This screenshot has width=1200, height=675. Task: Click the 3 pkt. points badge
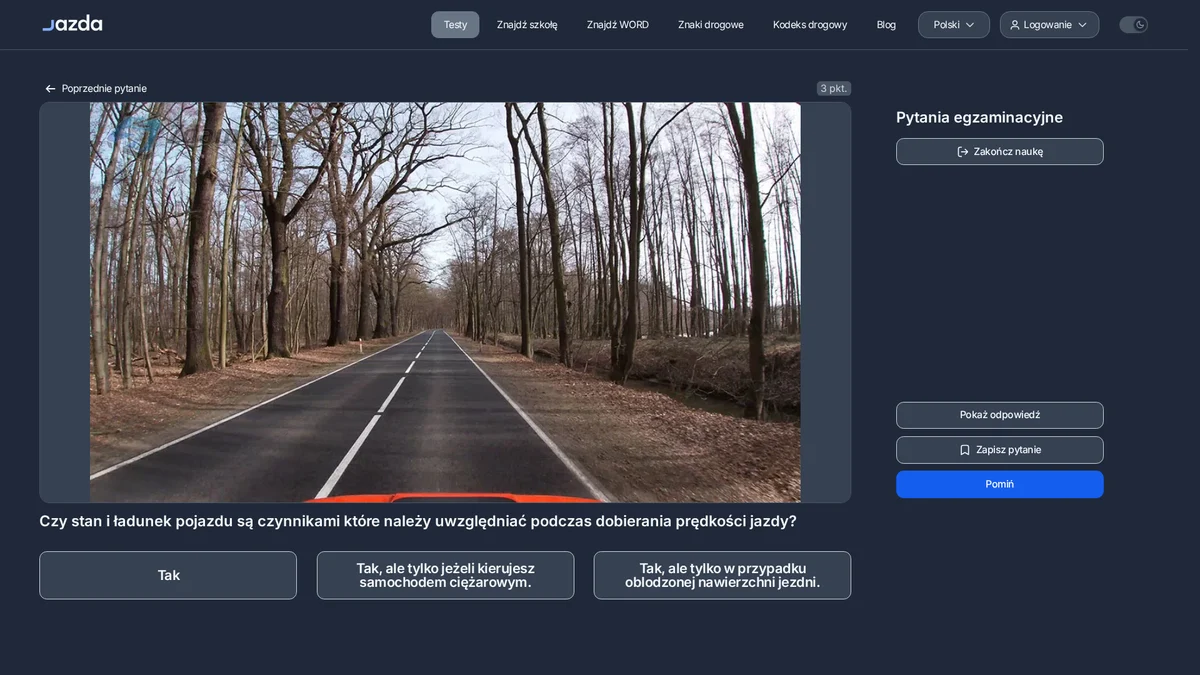834,88
